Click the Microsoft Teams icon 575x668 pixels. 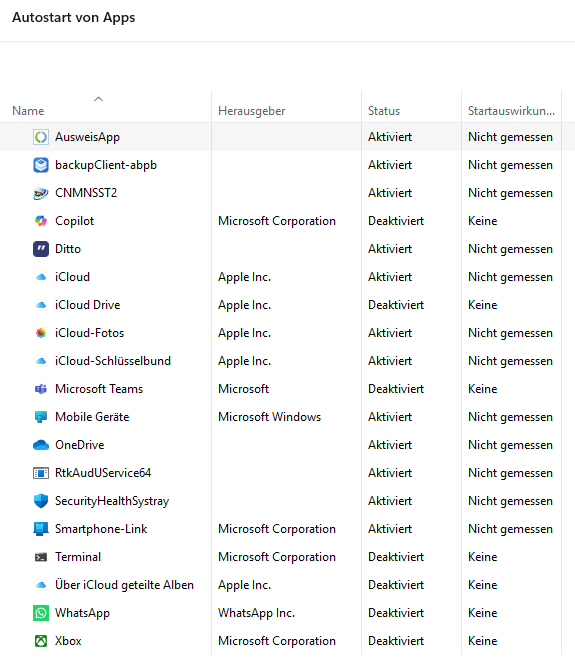41,389
